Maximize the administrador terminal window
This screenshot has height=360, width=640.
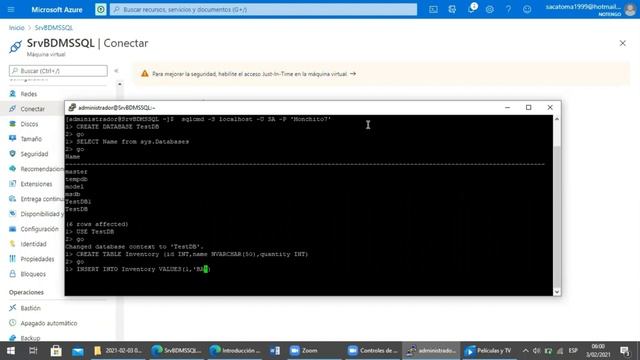(529, 107)
